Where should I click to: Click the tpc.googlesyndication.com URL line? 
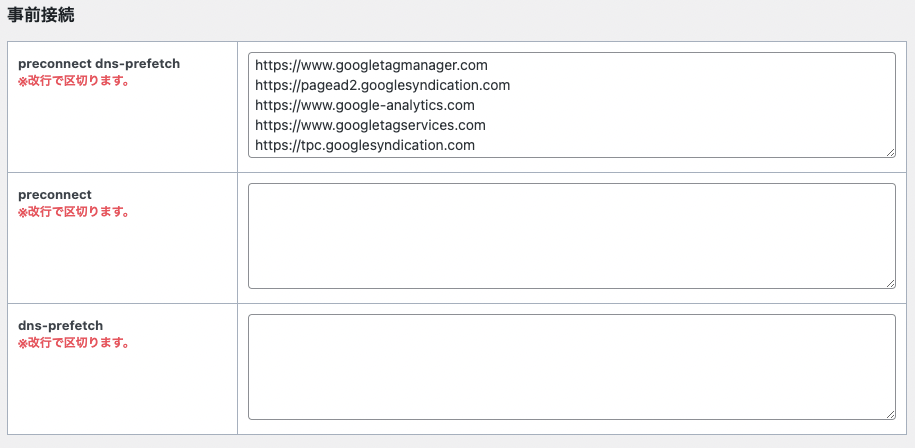[x=364, y=145]
